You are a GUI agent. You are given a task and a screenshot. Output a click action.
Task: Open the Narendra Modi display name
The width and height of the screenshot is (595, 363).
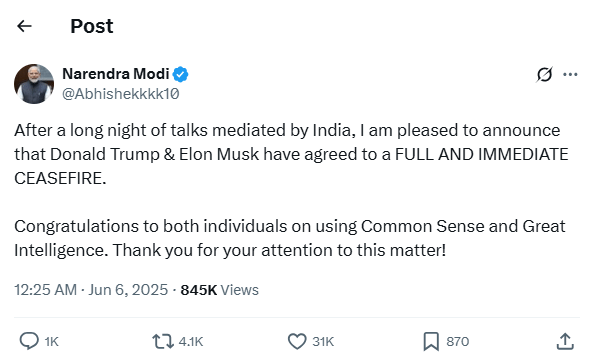116,74
